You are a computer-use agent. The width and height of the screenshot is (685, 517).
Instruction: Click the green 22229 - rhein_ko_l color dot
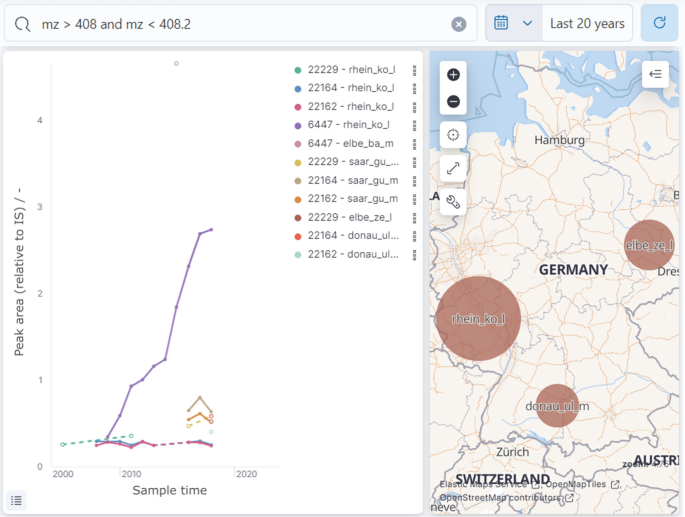click(x=298, y=70)
